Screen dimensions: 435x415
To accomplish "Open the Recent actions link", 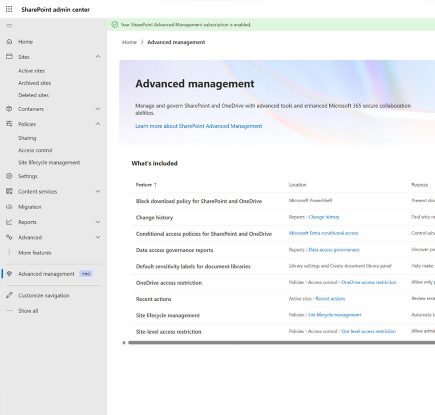I will [x=330, y=299].
